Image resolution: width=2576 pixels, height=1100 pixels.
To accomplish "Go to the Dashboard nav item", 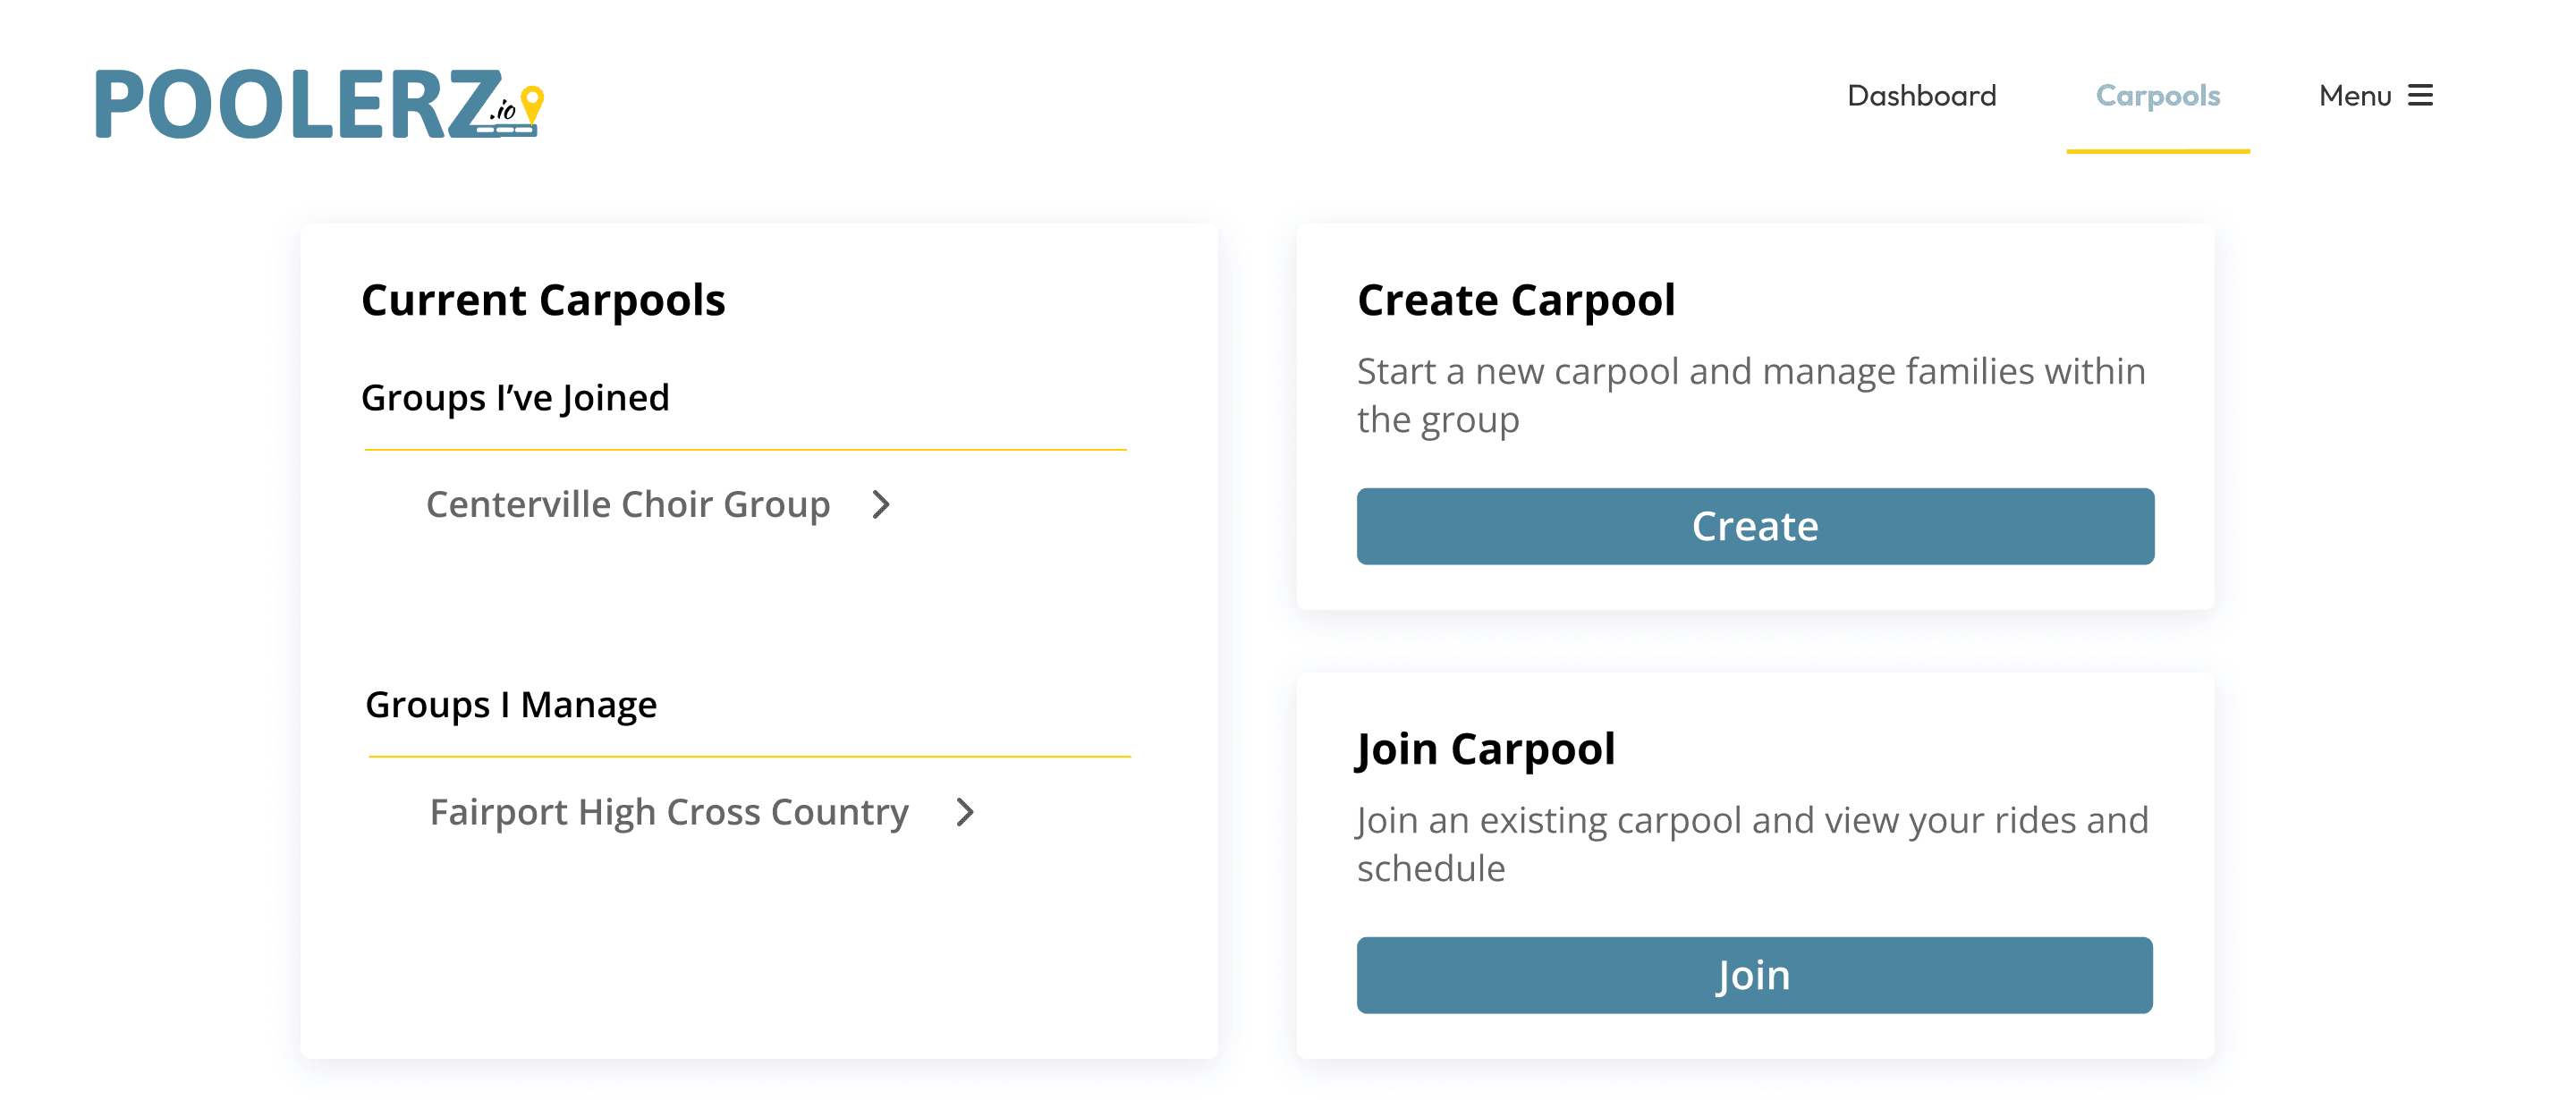I will click(x=1921, y=95).
